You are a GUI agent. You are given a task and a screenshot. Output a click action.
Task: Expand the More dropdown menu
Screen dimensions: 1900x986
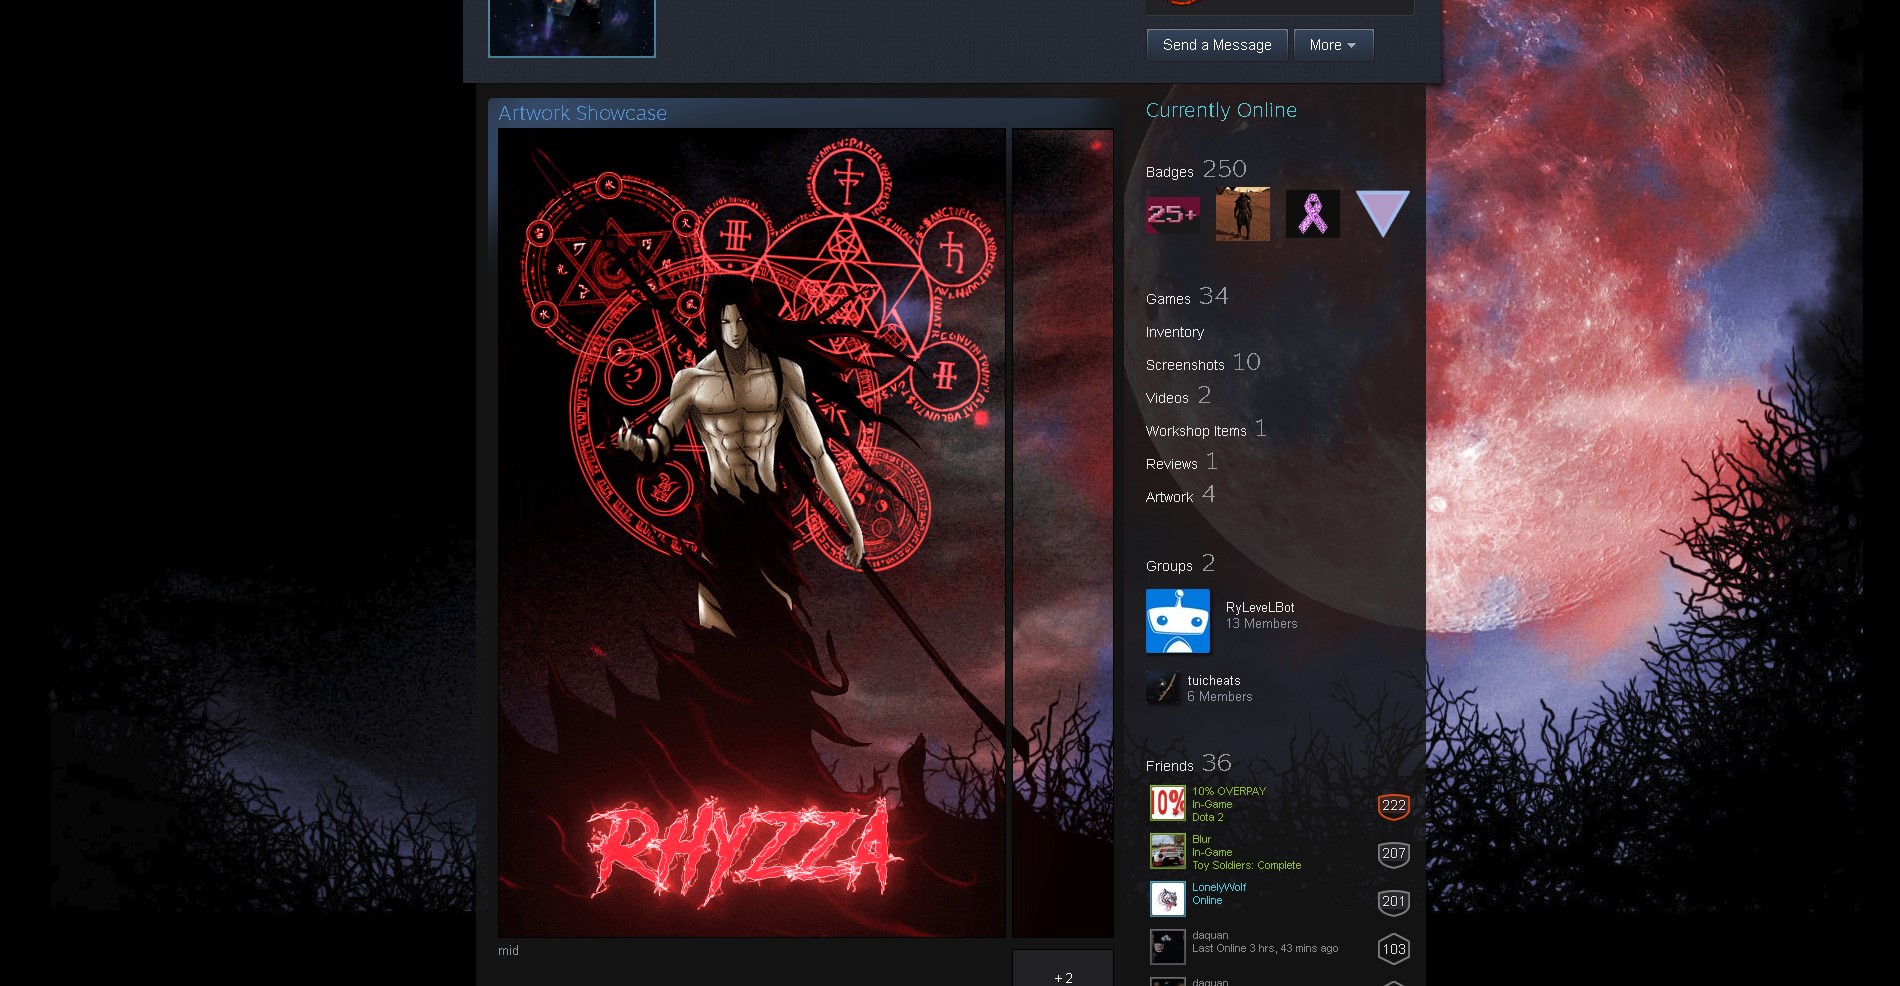pyautogui.click(x=1333, y=45)
